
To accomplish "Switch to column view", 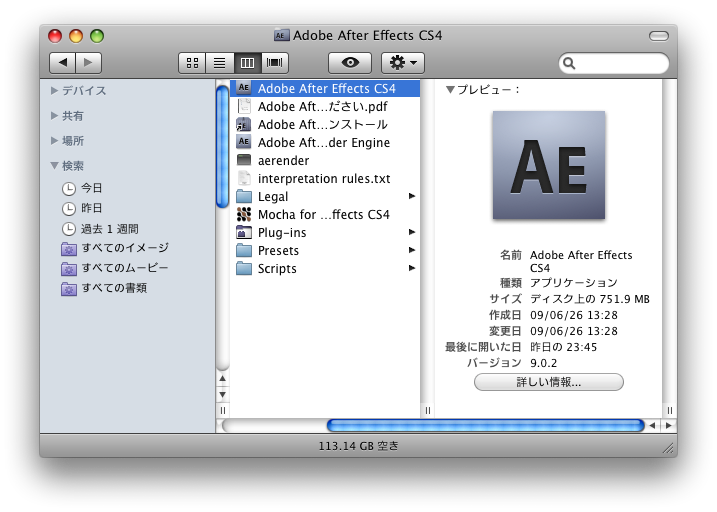I will point(247,63).
